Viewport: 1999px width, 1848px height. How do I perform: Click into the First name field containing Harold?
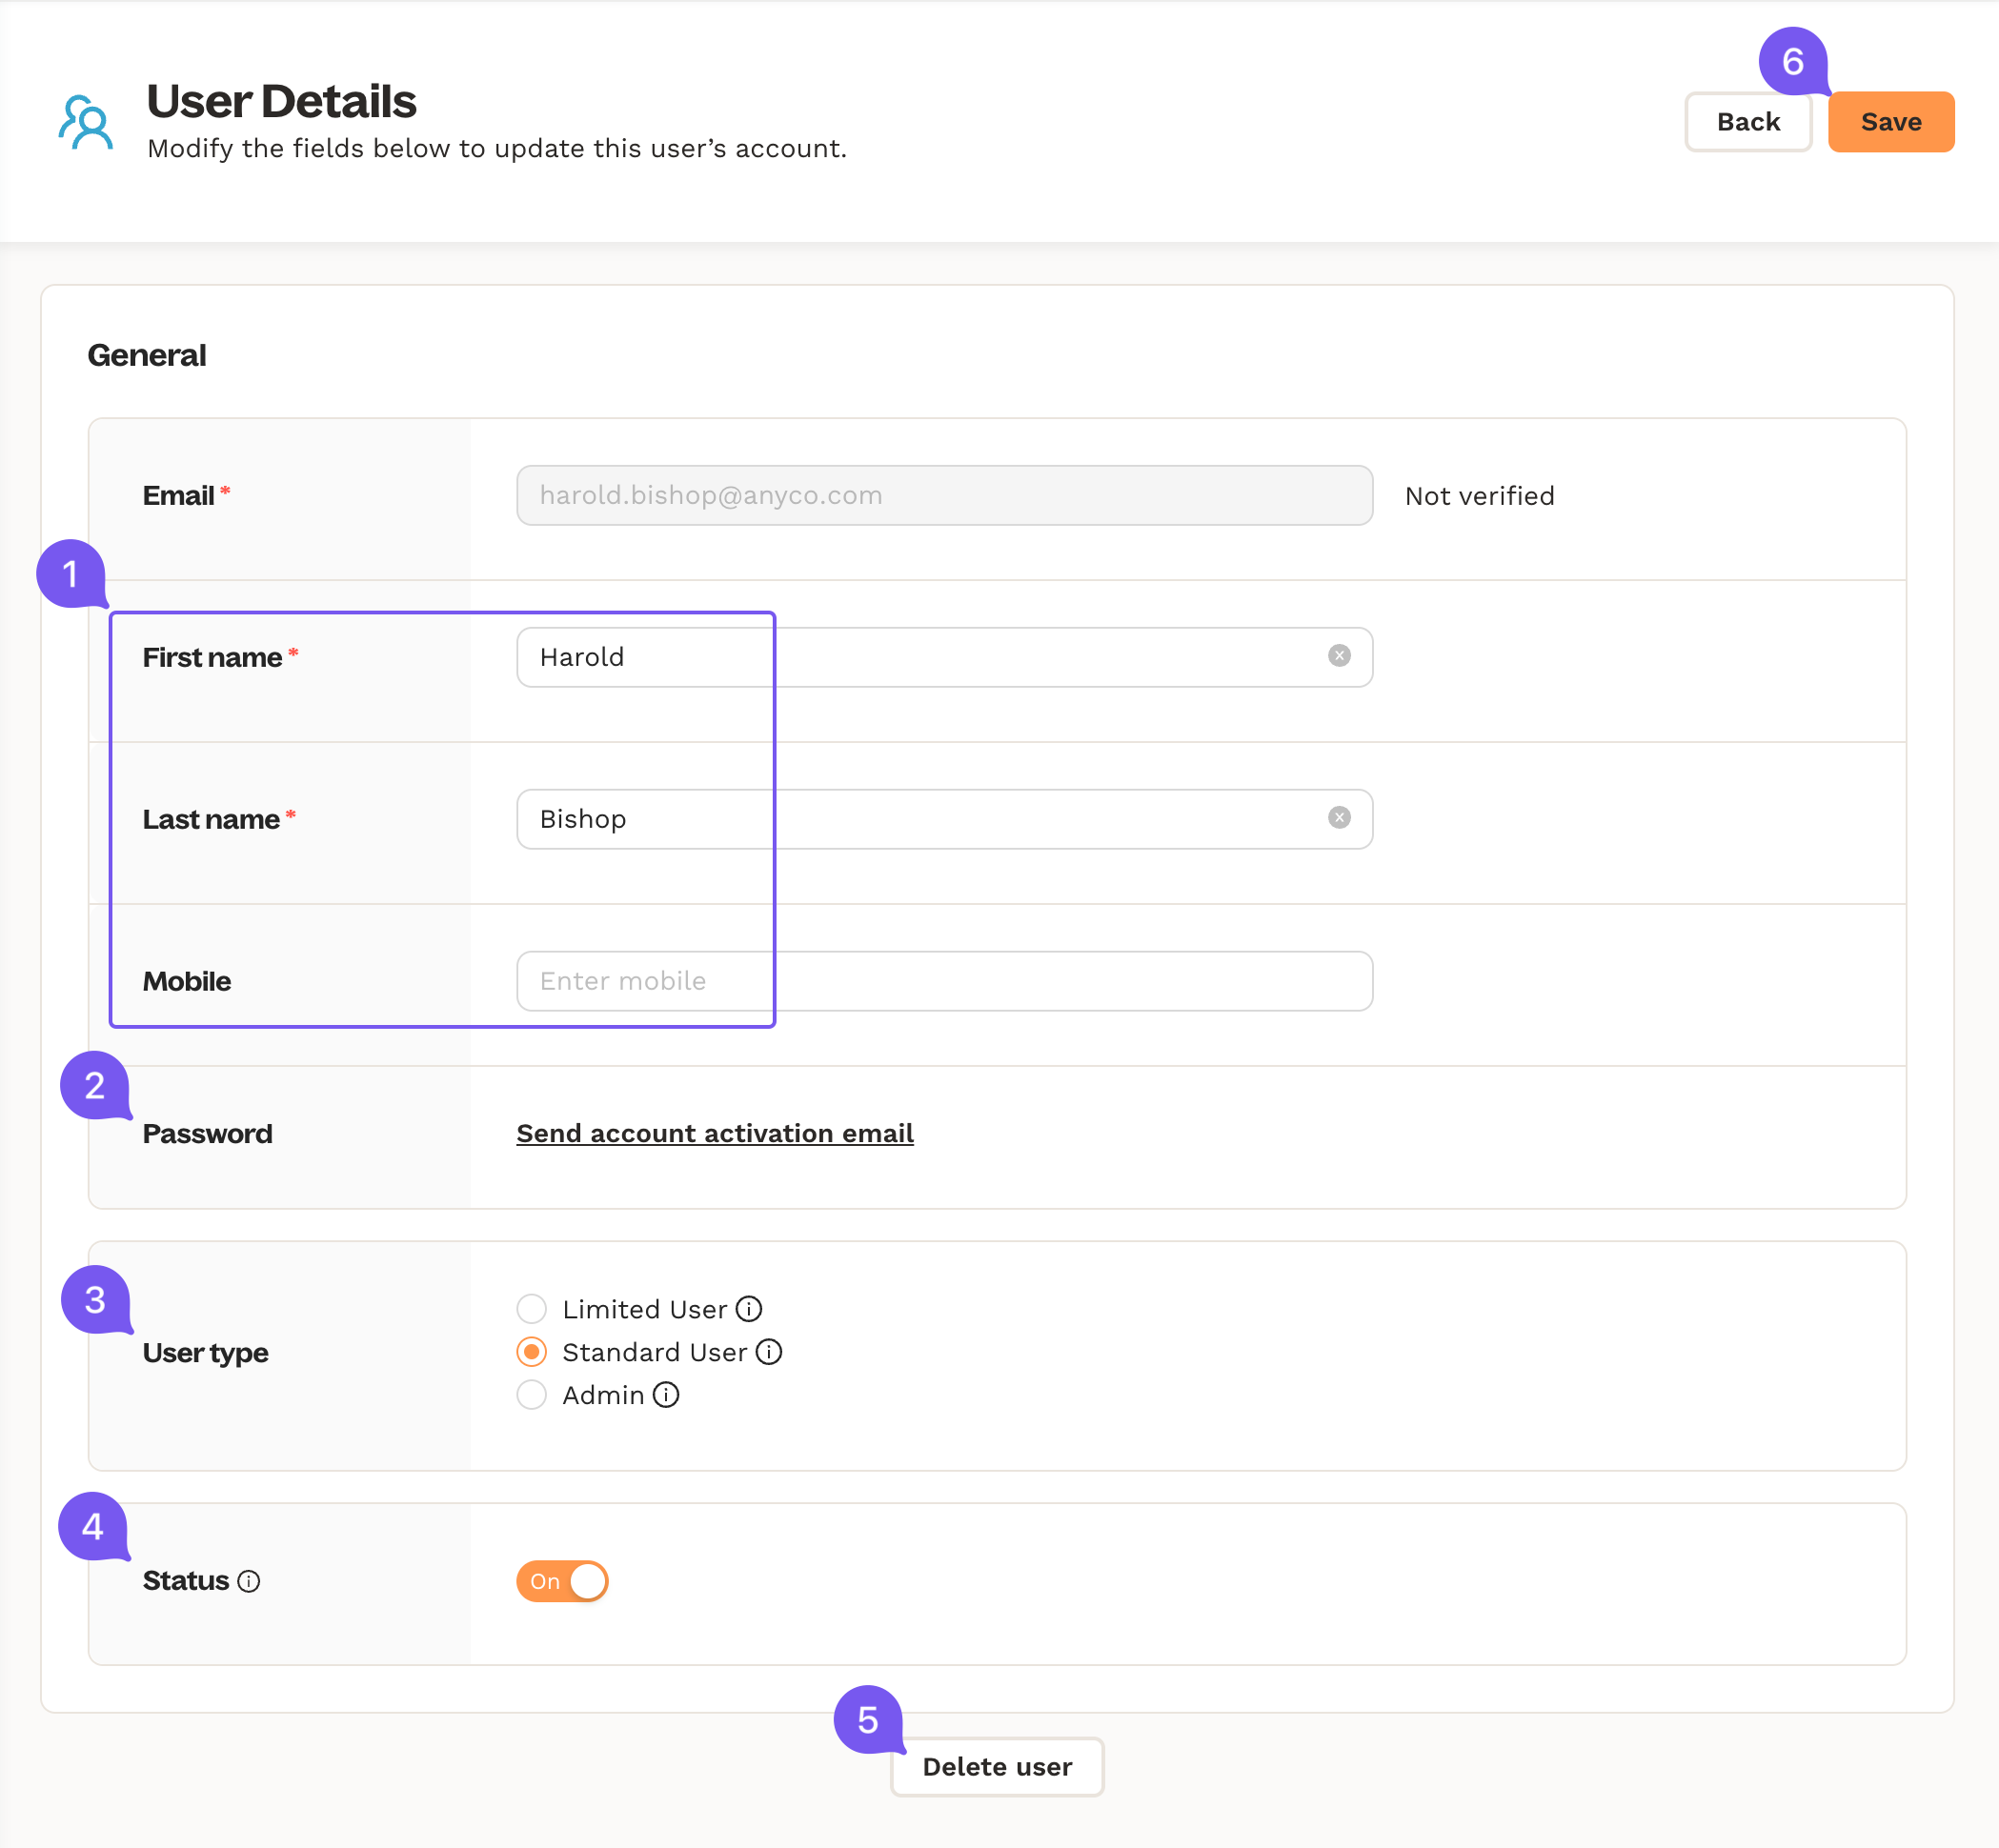(920, 657)
